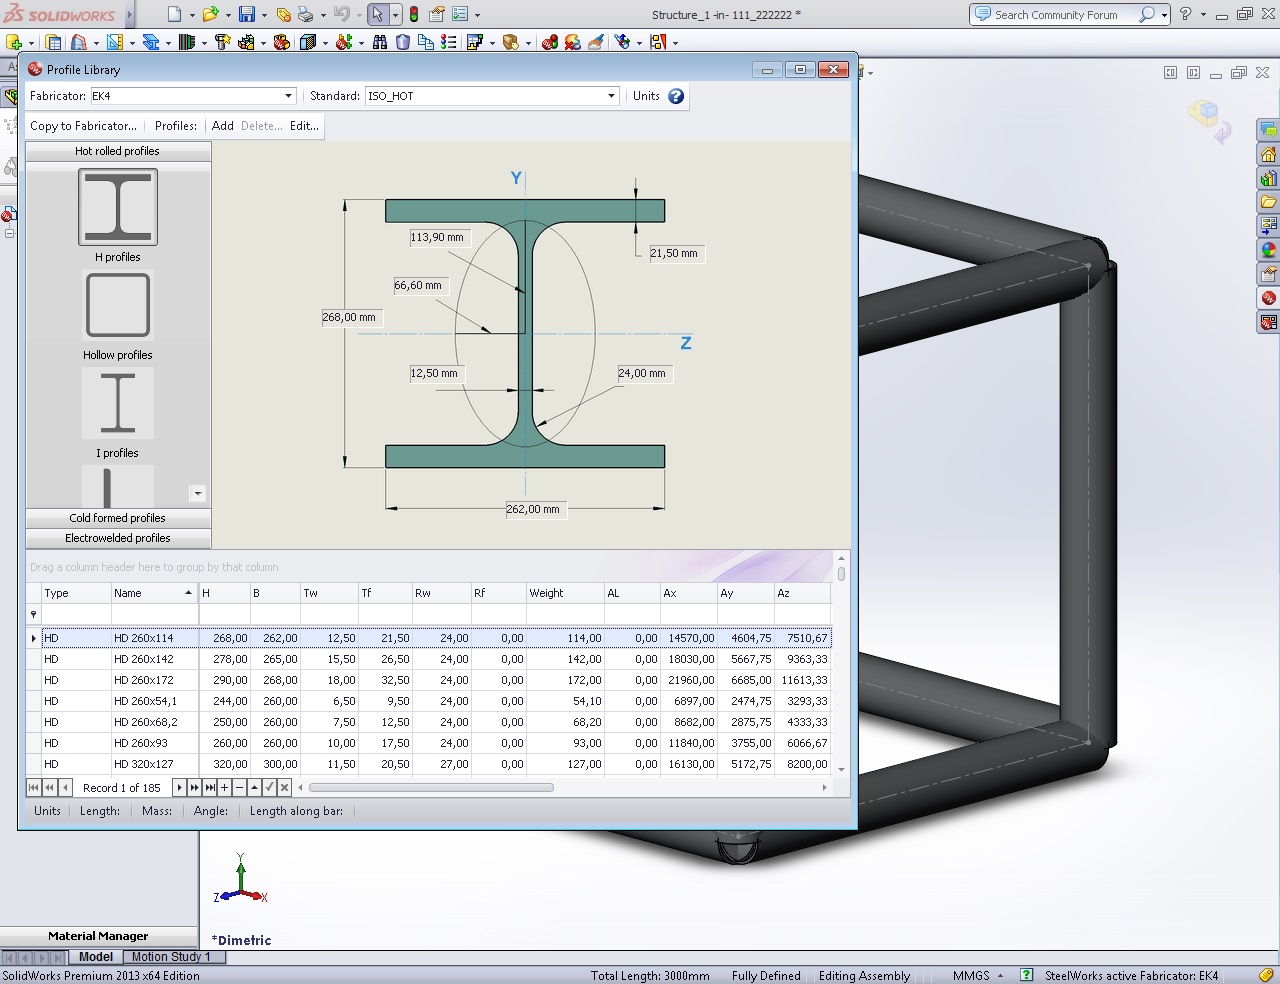Go to next record in navigator
The width and height of the screenshot is (1280, 984).
click(180, 788)
